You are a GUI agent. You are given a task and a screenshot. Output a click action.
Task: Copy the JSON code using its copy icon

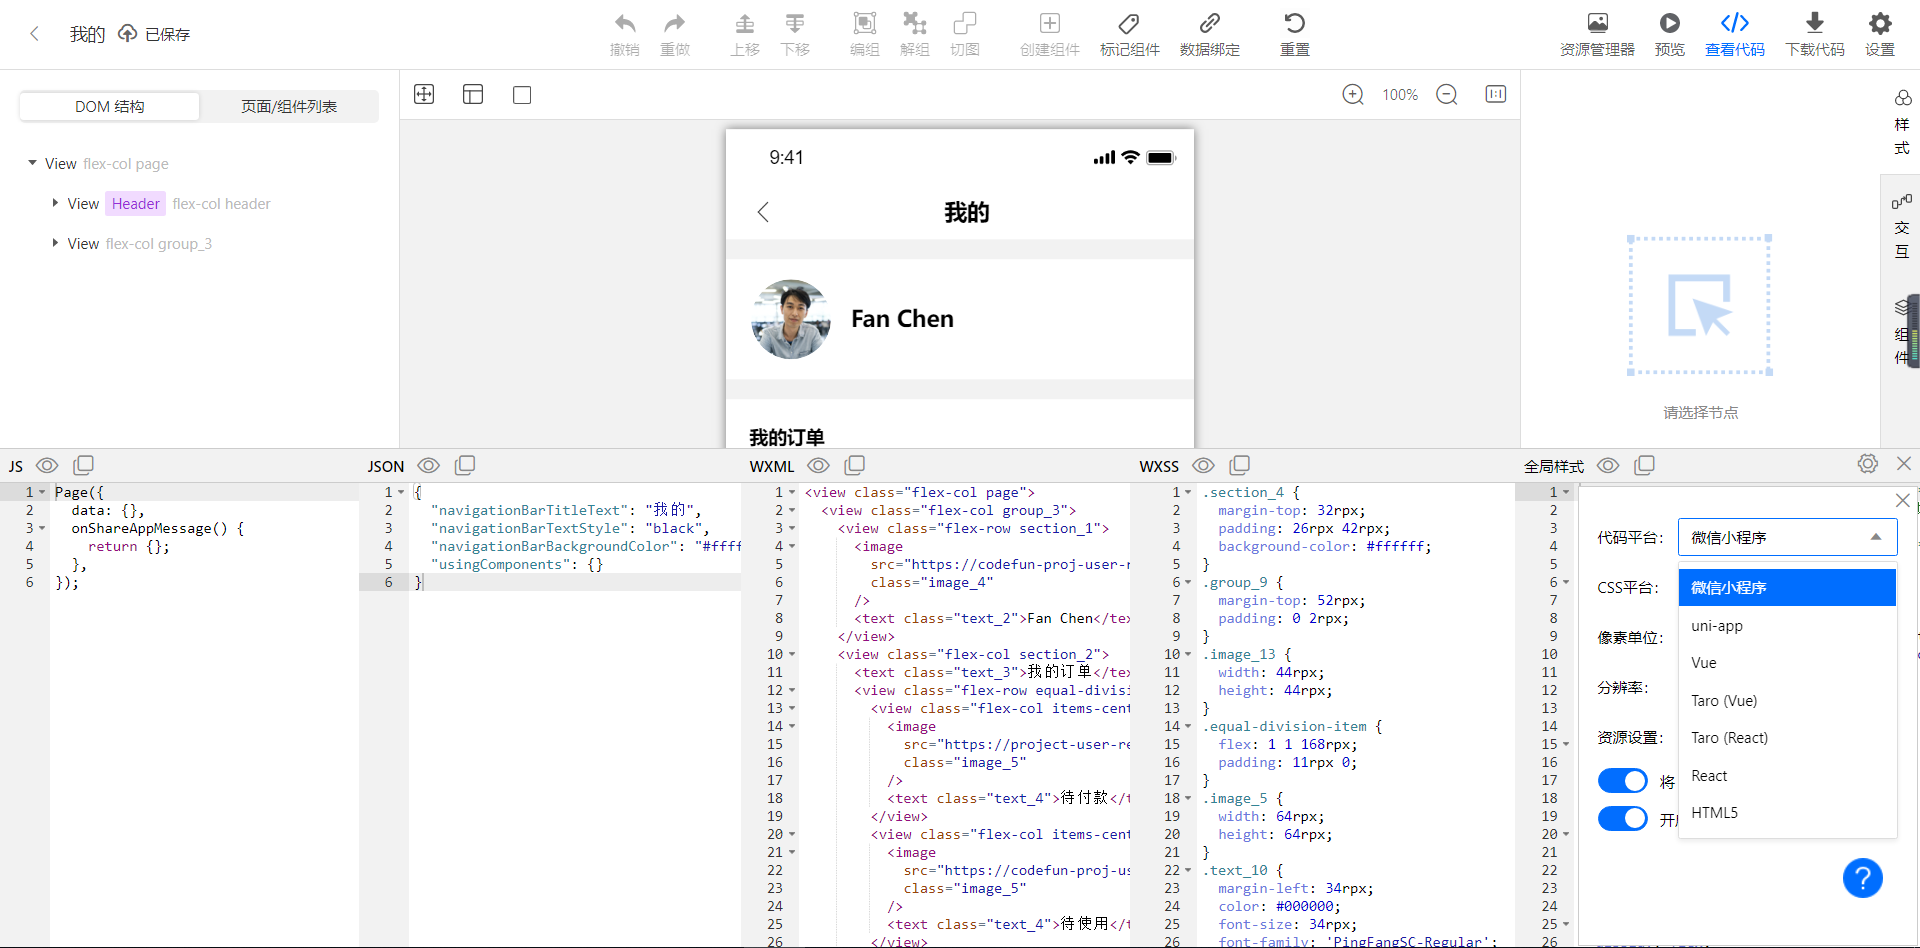tap(465, 465)
